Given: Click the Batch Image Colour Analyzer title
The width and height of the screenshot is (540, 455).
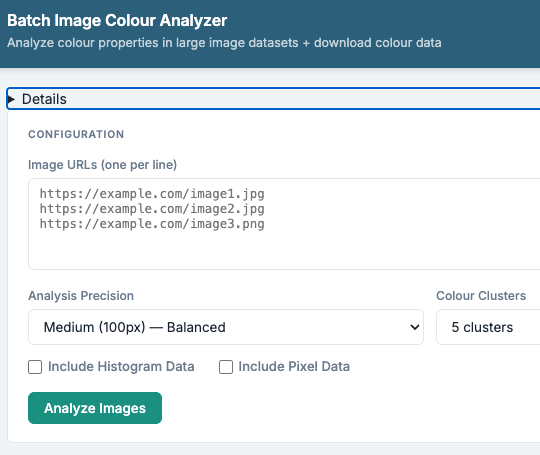Looking at the screenshot, I should pos(117,21).
